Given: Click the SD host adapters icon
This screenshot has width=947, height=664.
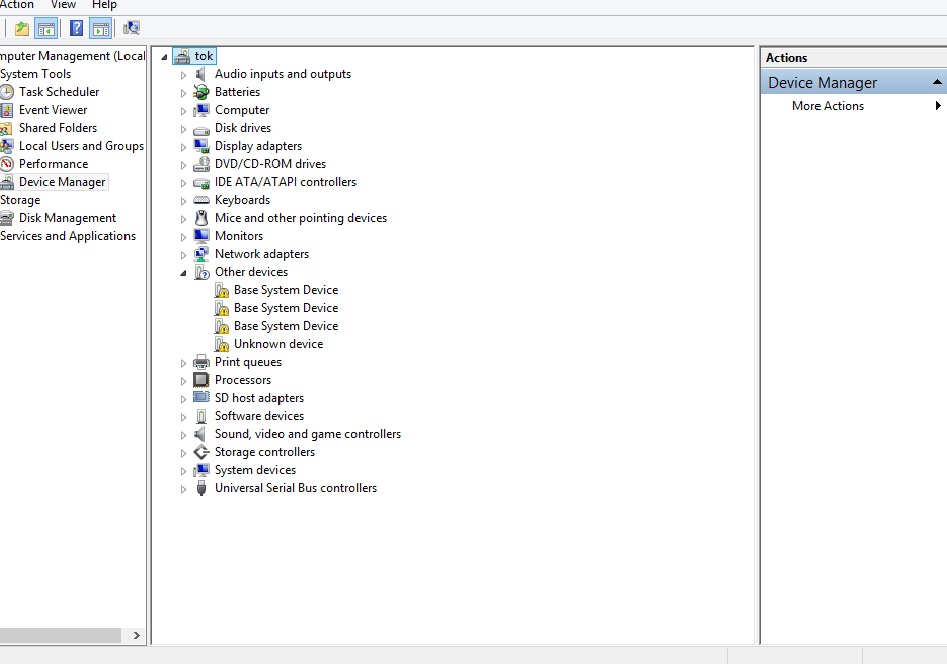Looking at the screenshot, I should (201, 398).
